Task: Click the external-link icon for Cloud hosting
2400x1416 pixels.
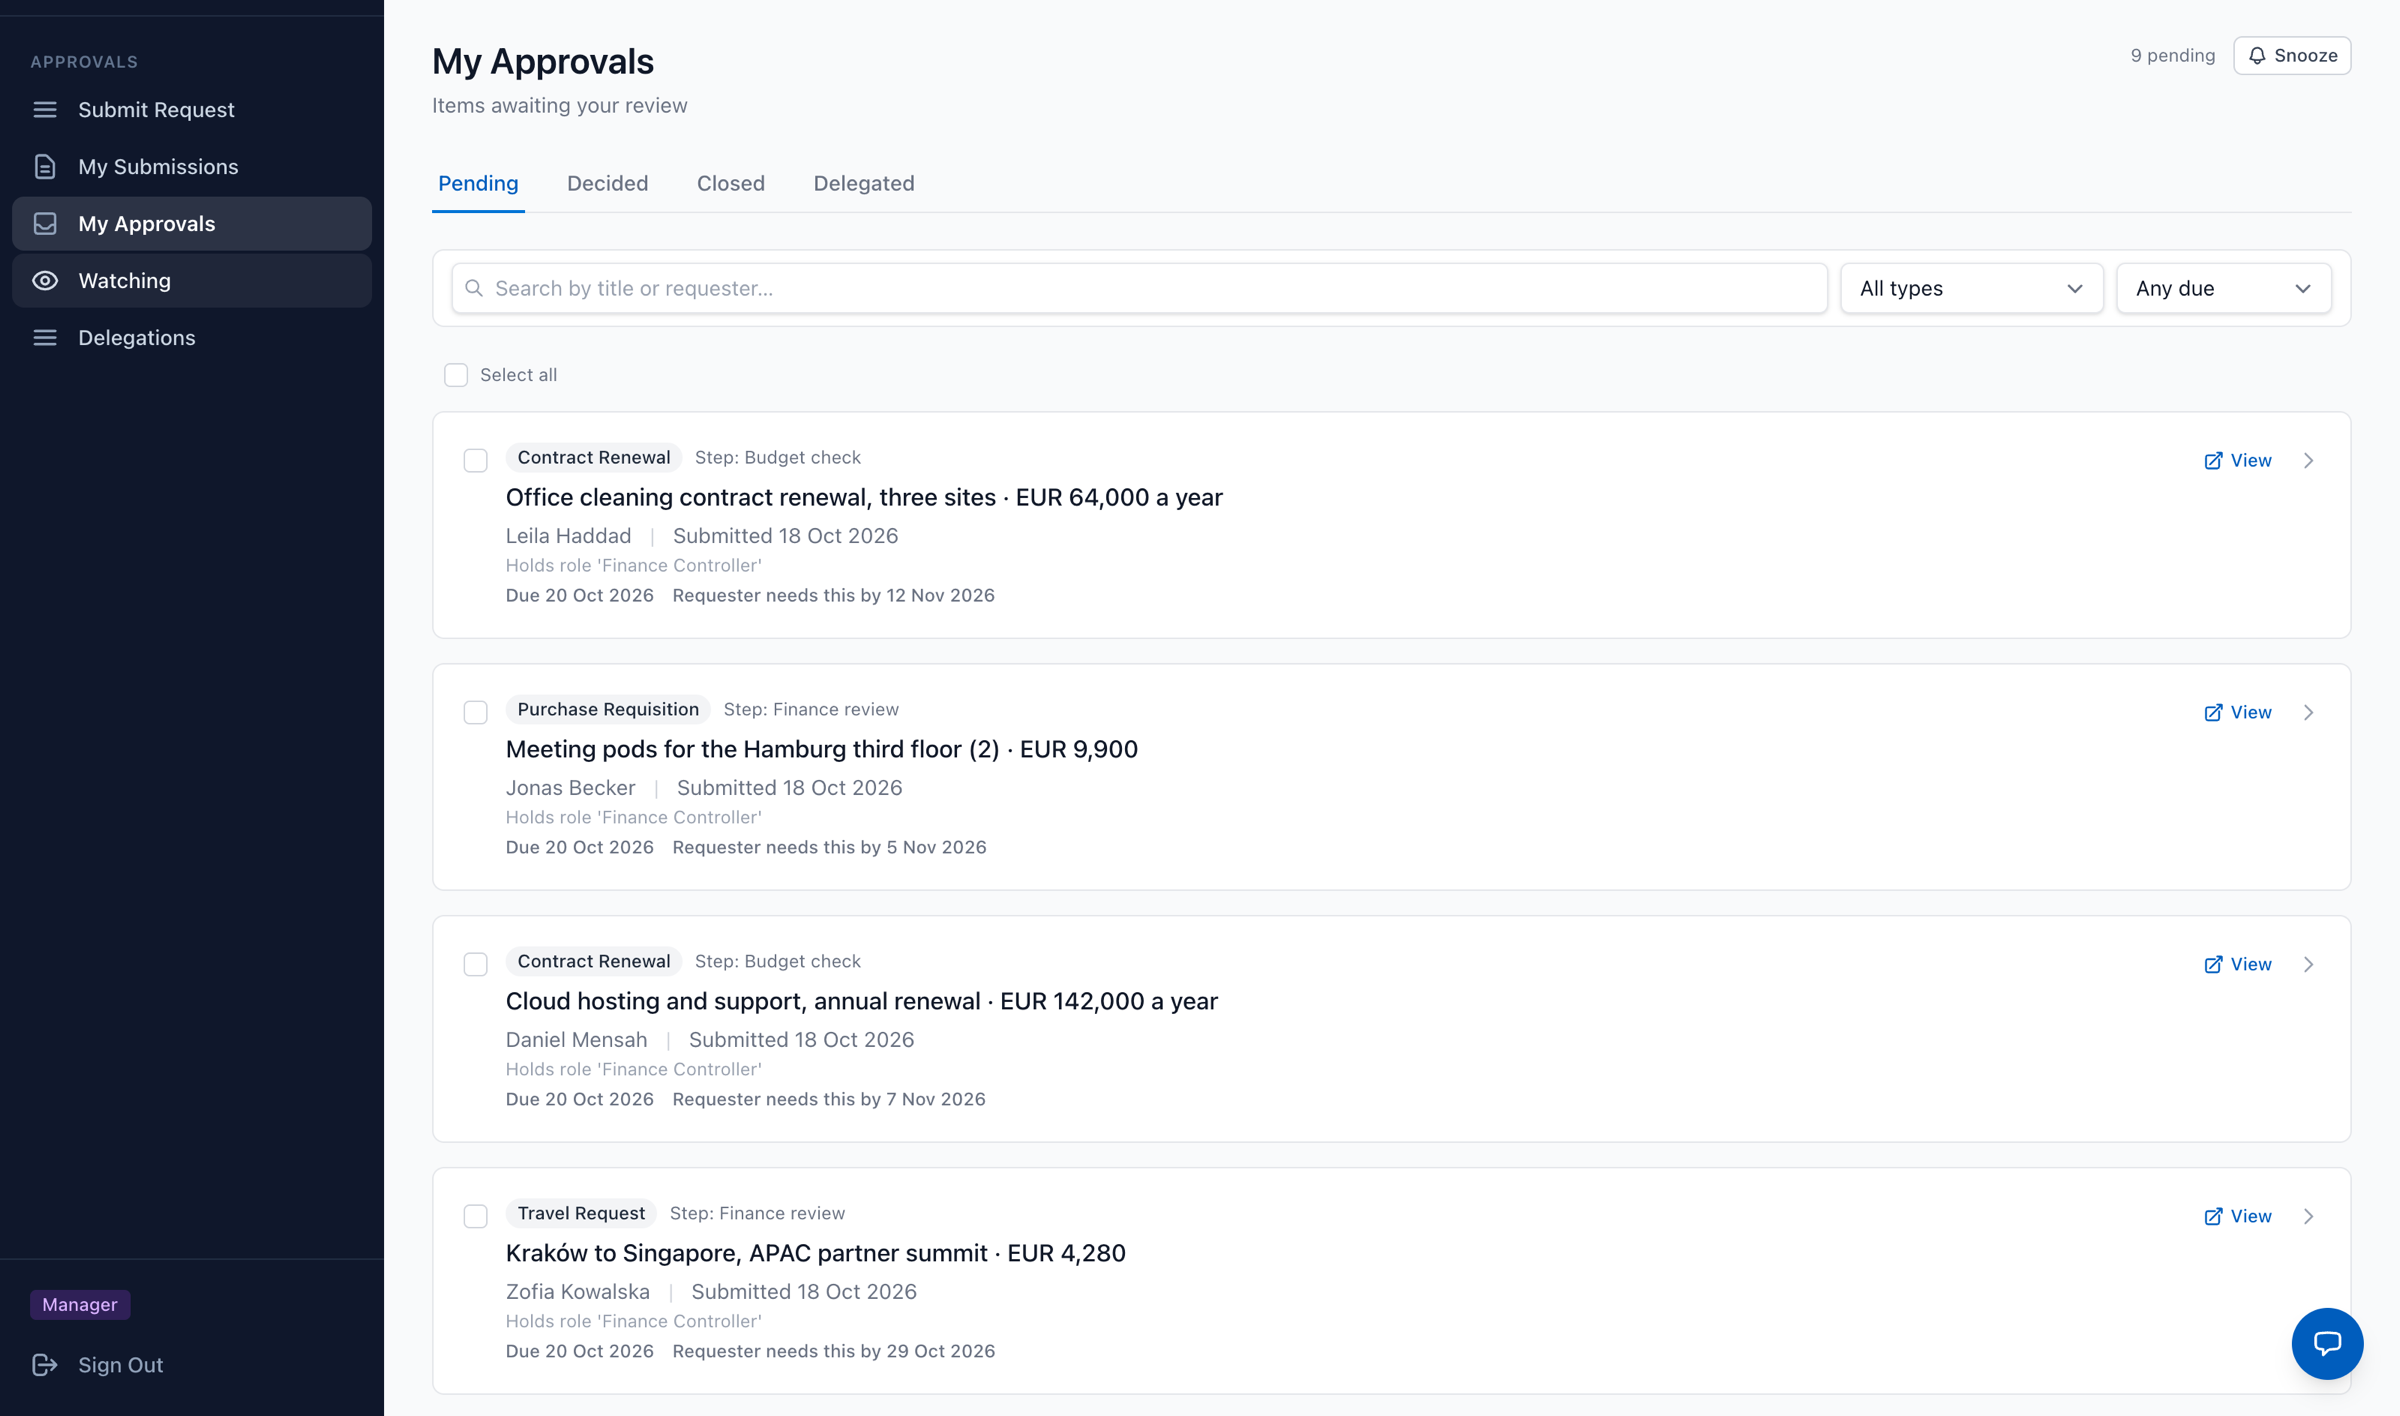Action: [2214, 965]
